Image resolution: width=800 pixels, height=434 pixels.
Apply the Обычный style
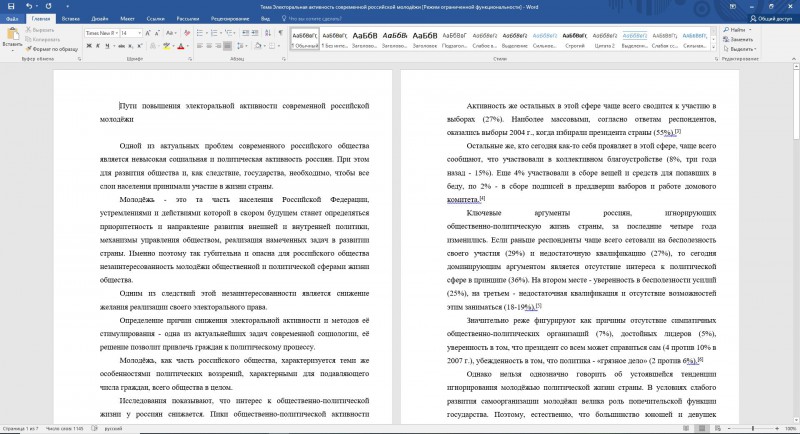tap(305, 39)
